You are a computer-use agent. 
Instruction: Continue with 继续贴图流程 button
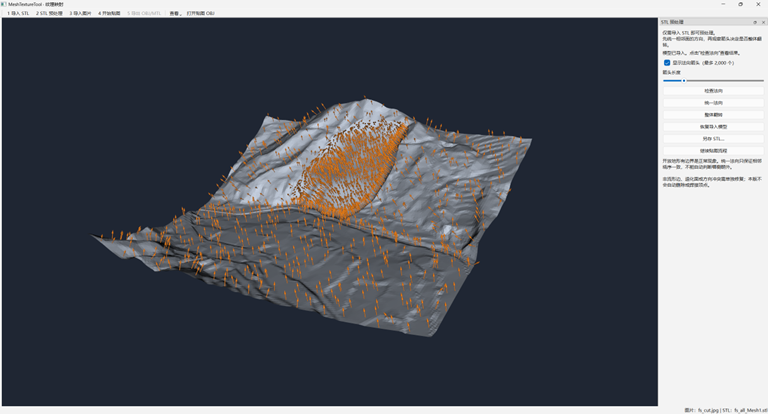coord(713,151)
